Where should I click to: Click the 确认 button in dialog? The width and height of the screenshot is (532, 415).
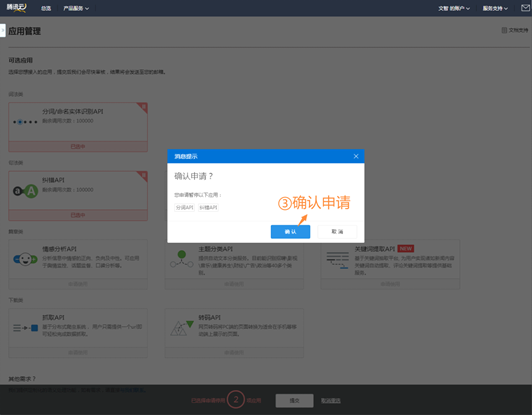290,231
